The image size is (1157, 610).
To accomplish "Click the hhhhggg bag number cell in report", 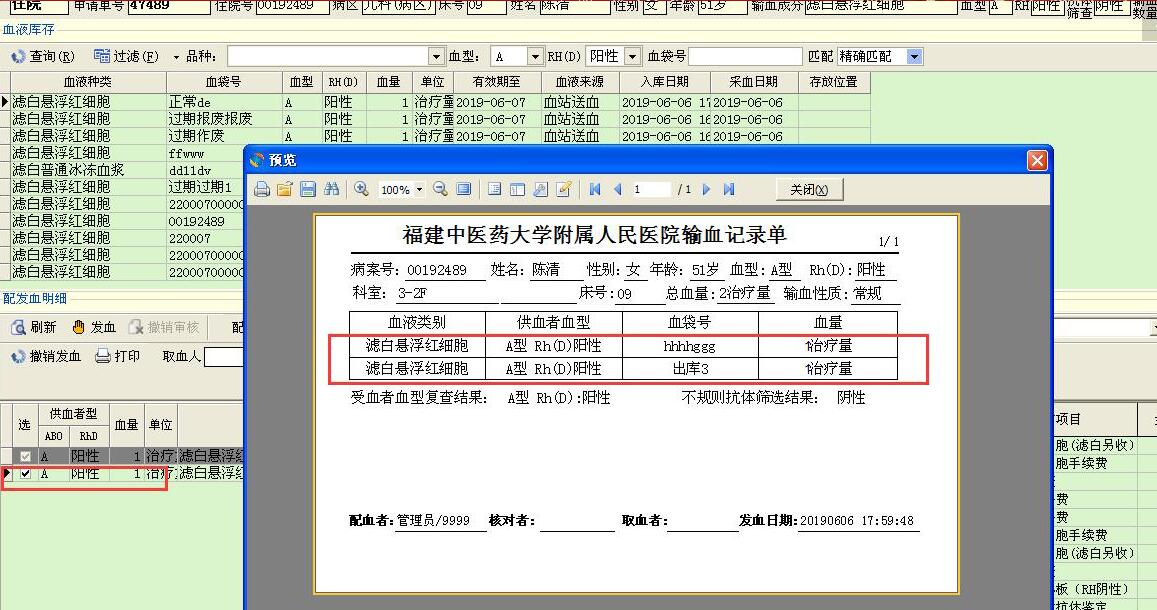I will click(689, 345).
